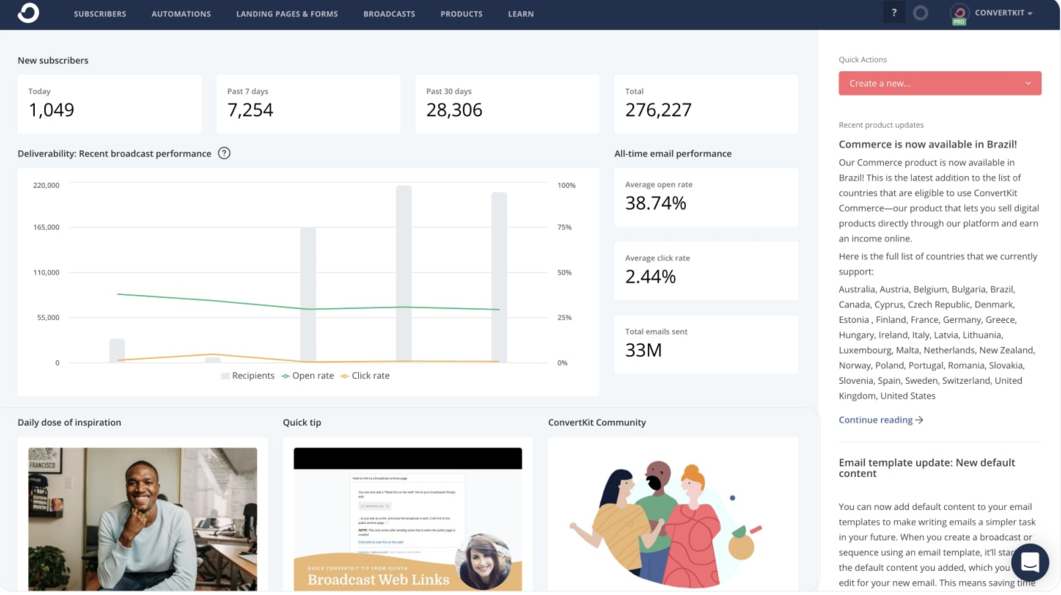Click the Past 30 days card showing 28,306
The image size is (1061, 595).
(x=507, y=104)
